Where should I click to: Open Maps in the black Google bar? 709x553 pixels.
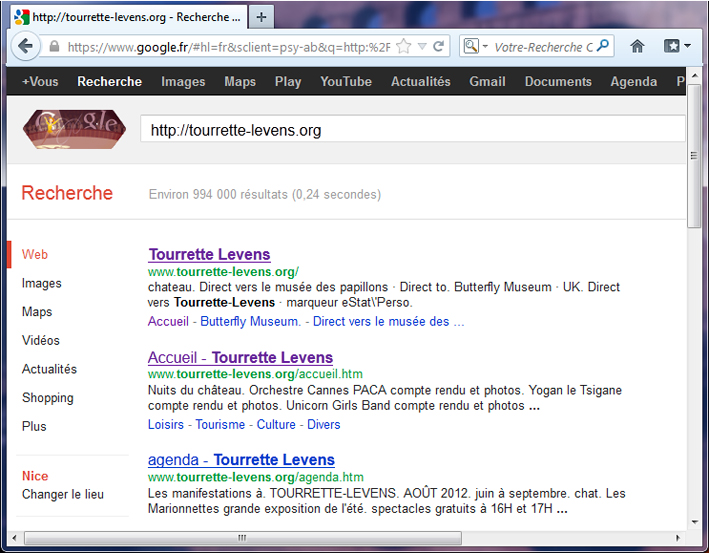(240, 82)
